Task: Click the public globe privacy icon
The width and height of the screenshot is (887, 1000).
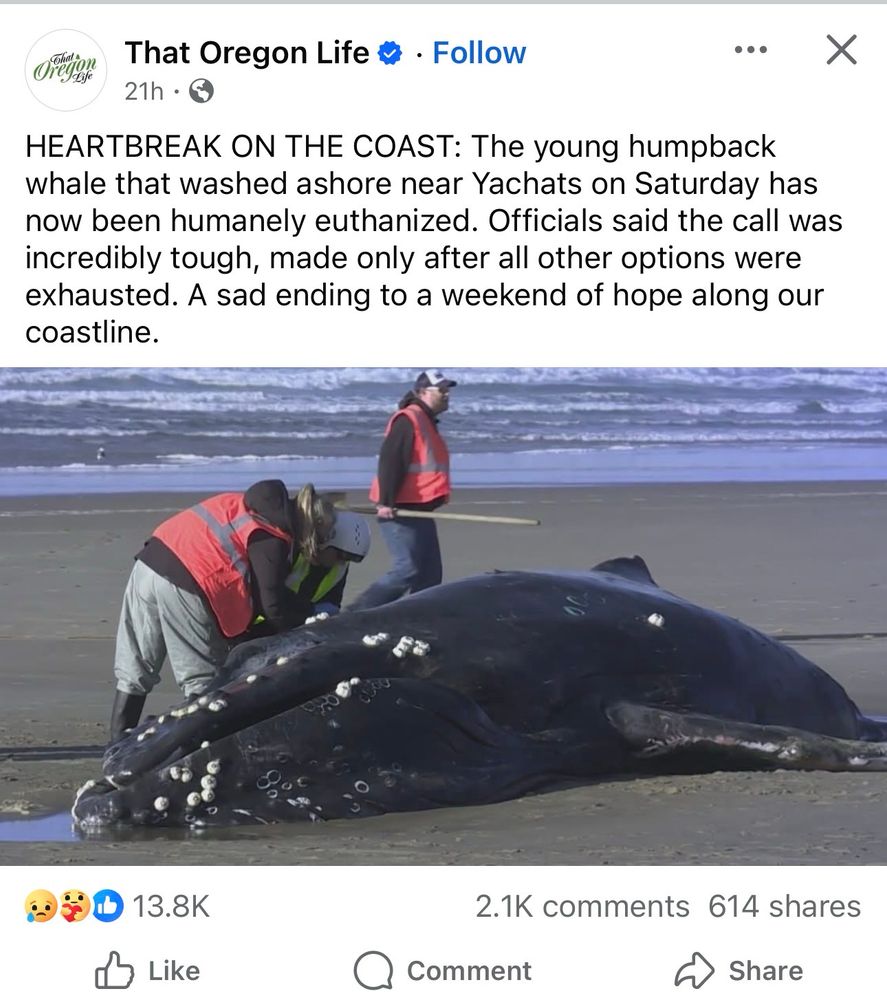Action: 202,92
